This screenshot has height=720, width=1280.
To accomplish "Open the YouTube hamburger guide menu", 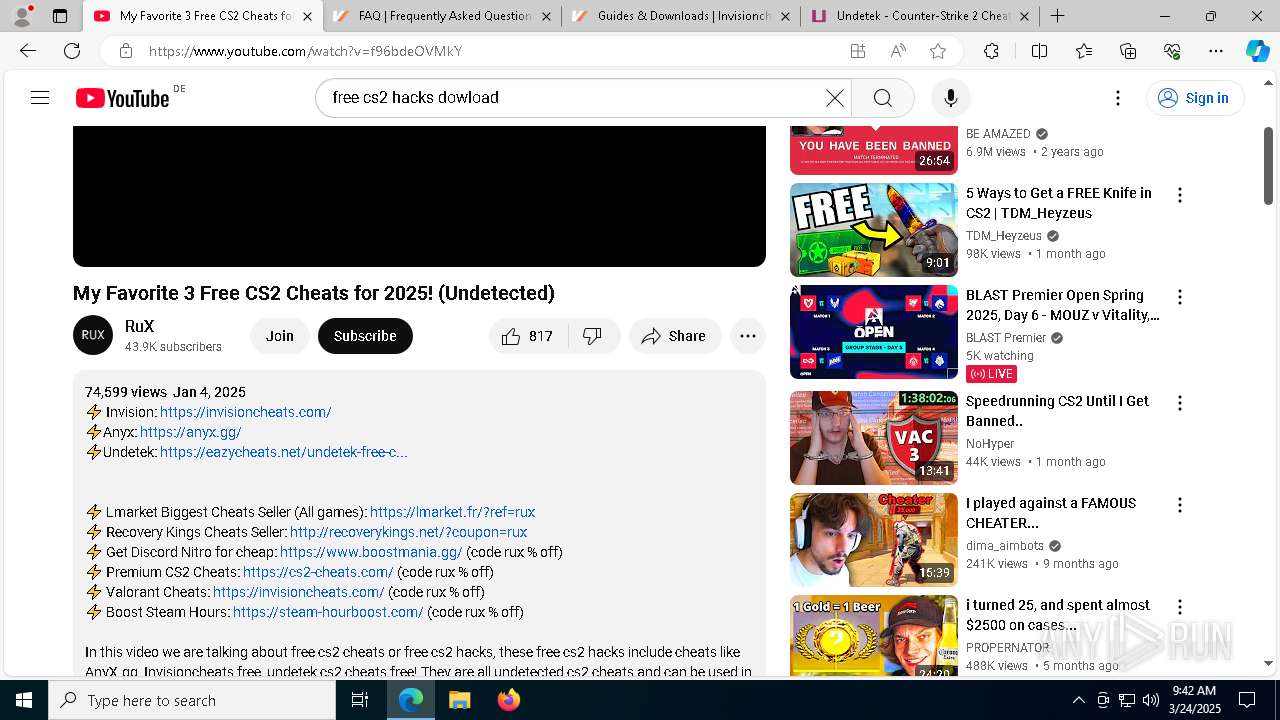I will pos(40,98).
